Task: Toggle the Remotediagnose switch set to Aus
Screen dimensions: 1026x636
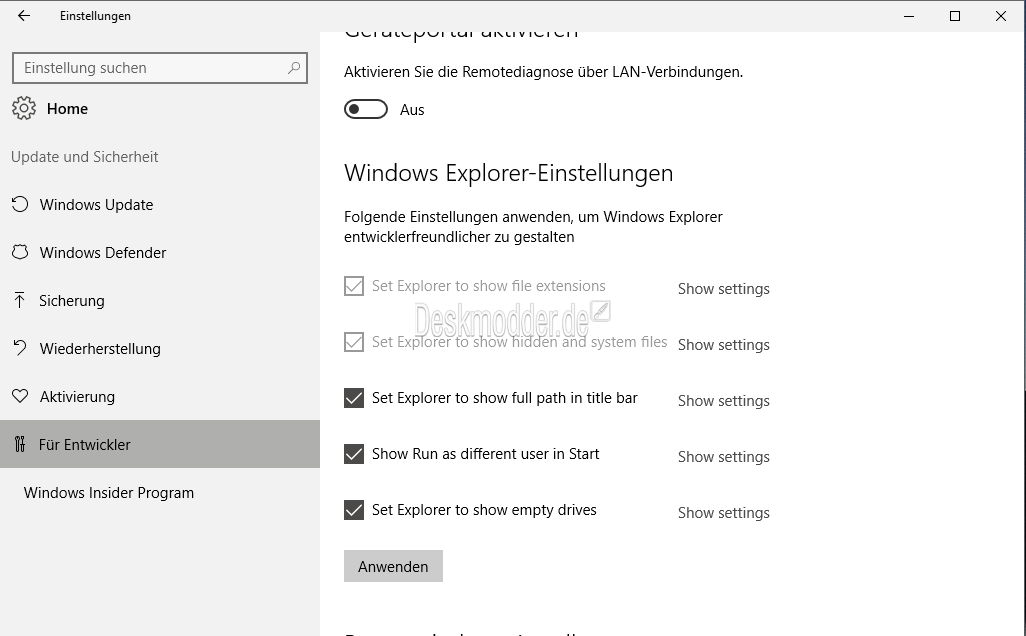Action: coord(366,109)
